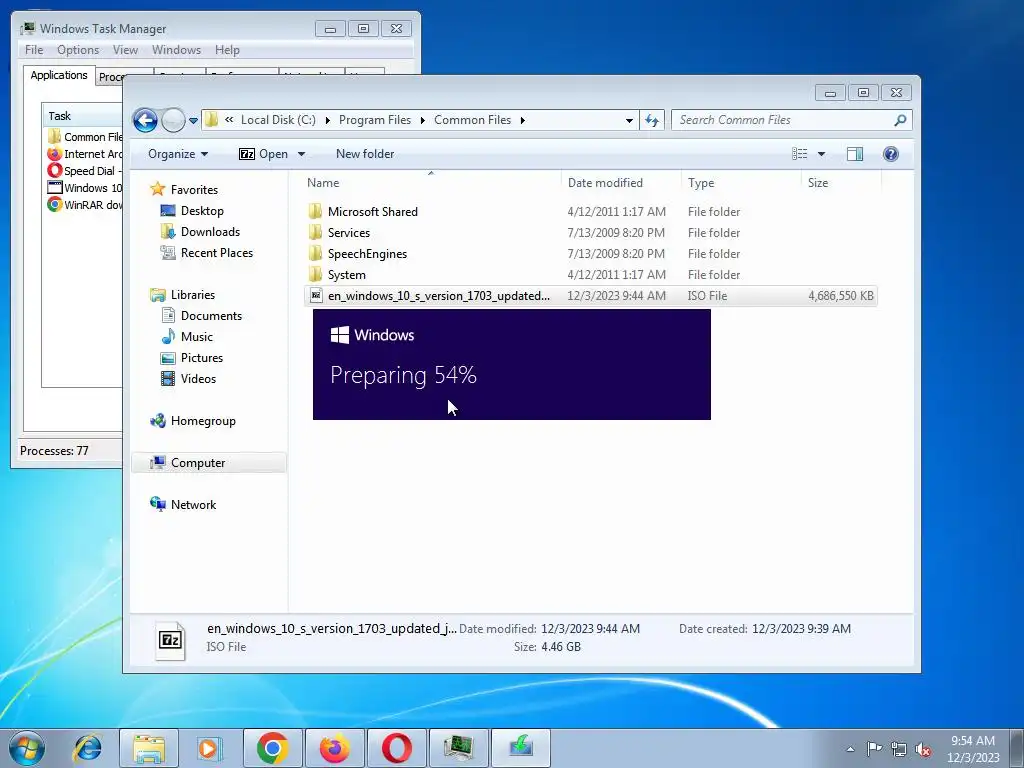The height and width of the screenshot is (768, 1024).
Task: Click the muted volume tray icon
Action: pyautogui.click(x=923, y=749)
